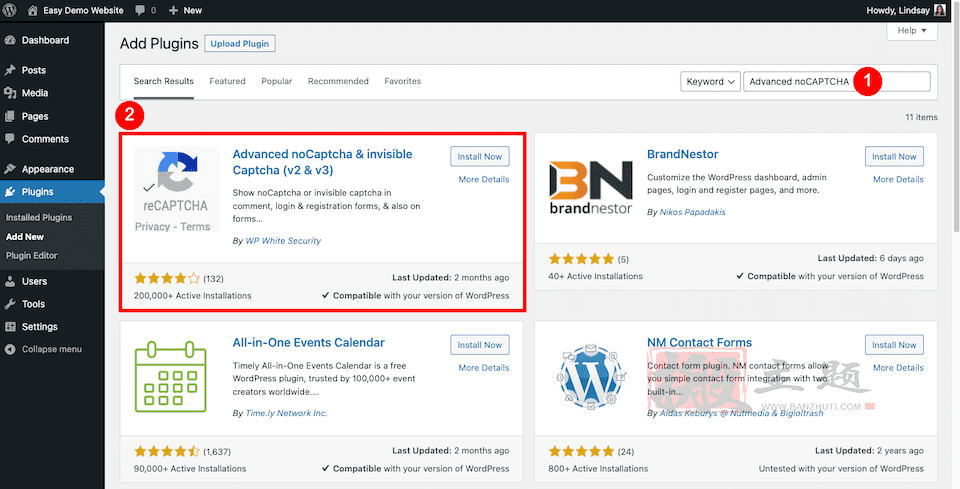Click the Posts pin icon
The height and width of the screenshot is (489, 960).
10,70
